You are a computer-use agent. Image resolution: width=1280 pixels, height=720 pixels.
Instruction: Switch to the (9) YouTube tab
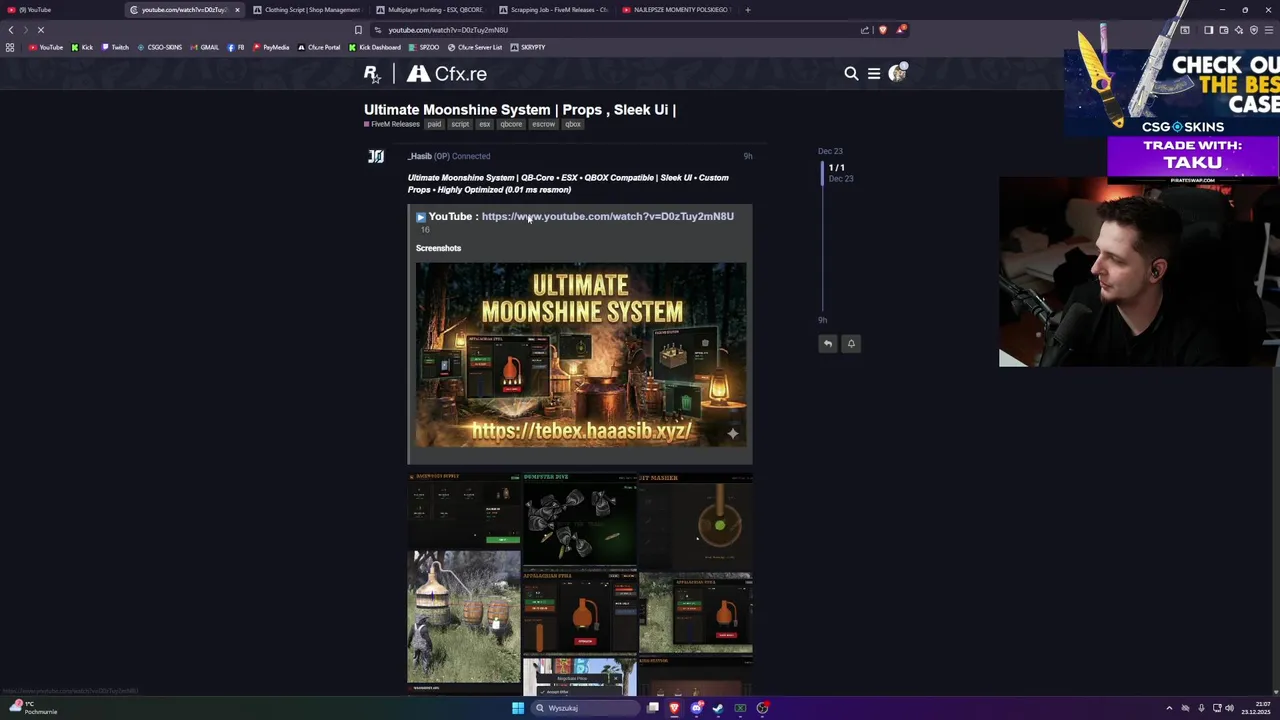[x=60, y=10]
